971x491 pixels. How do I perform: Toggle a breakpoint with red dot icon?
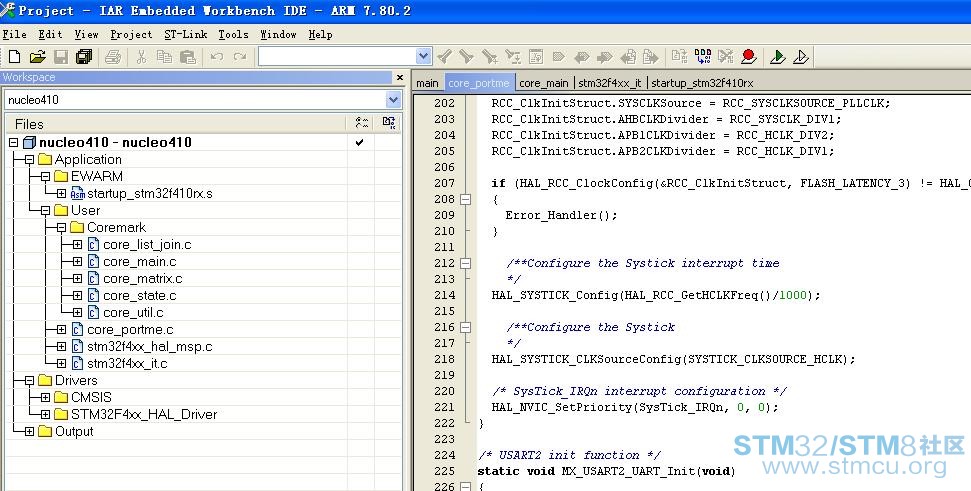[749, 57]
